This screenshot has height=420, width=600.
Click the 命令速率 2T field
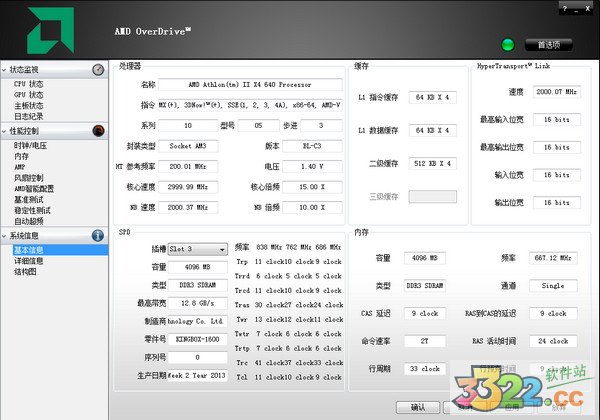point(425,341)
